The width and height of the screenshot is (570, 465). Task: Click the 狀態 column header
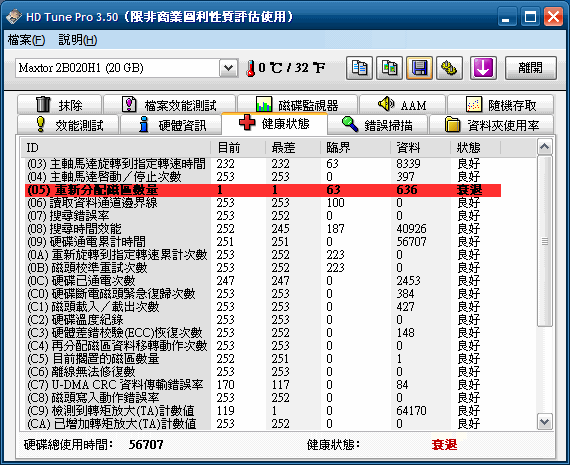pos(476,148)
